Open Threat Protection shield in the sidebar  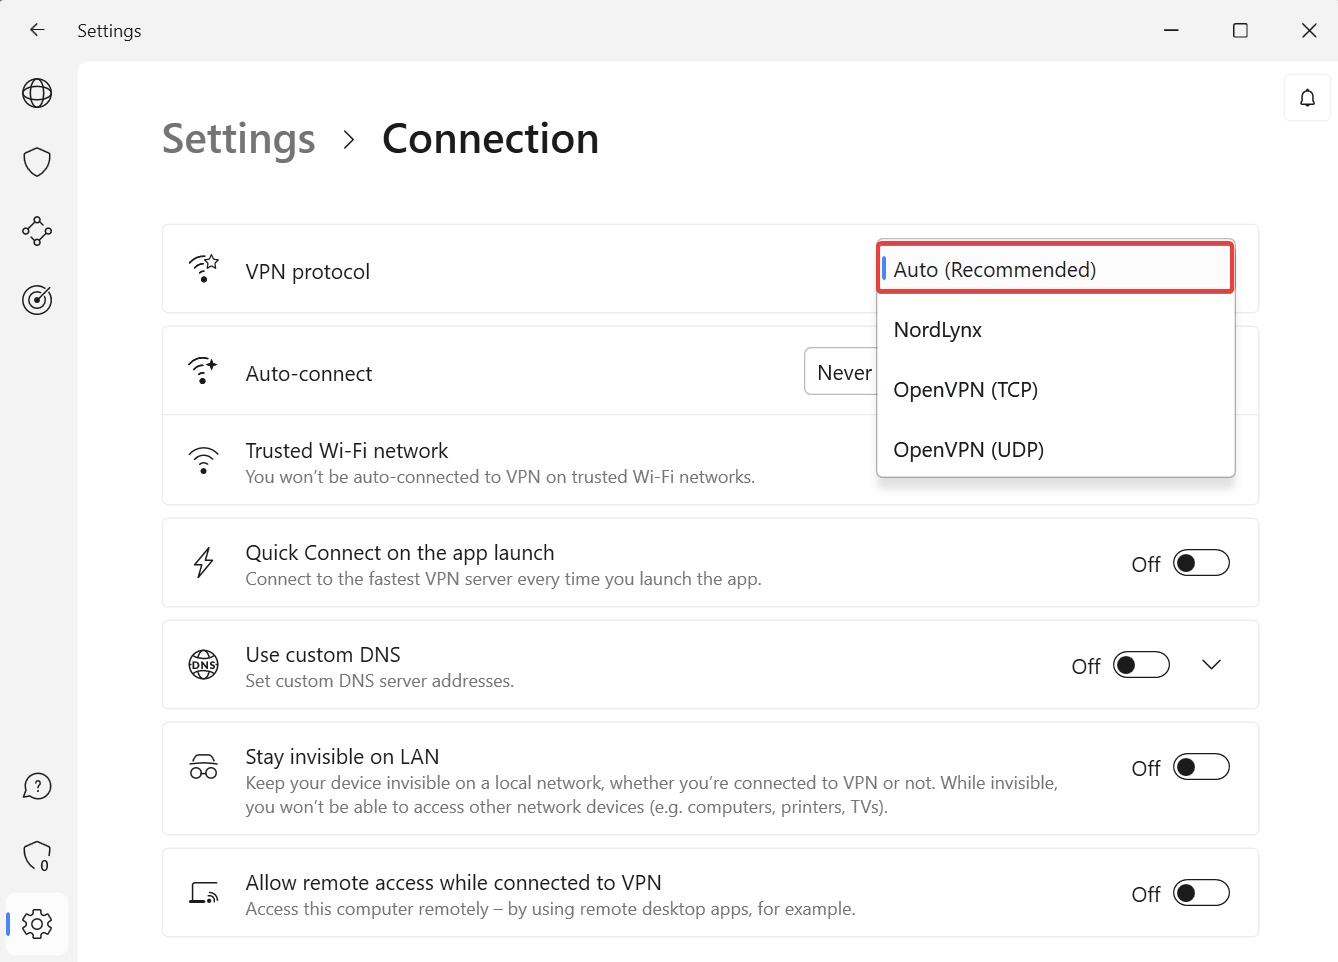[36, 161]
